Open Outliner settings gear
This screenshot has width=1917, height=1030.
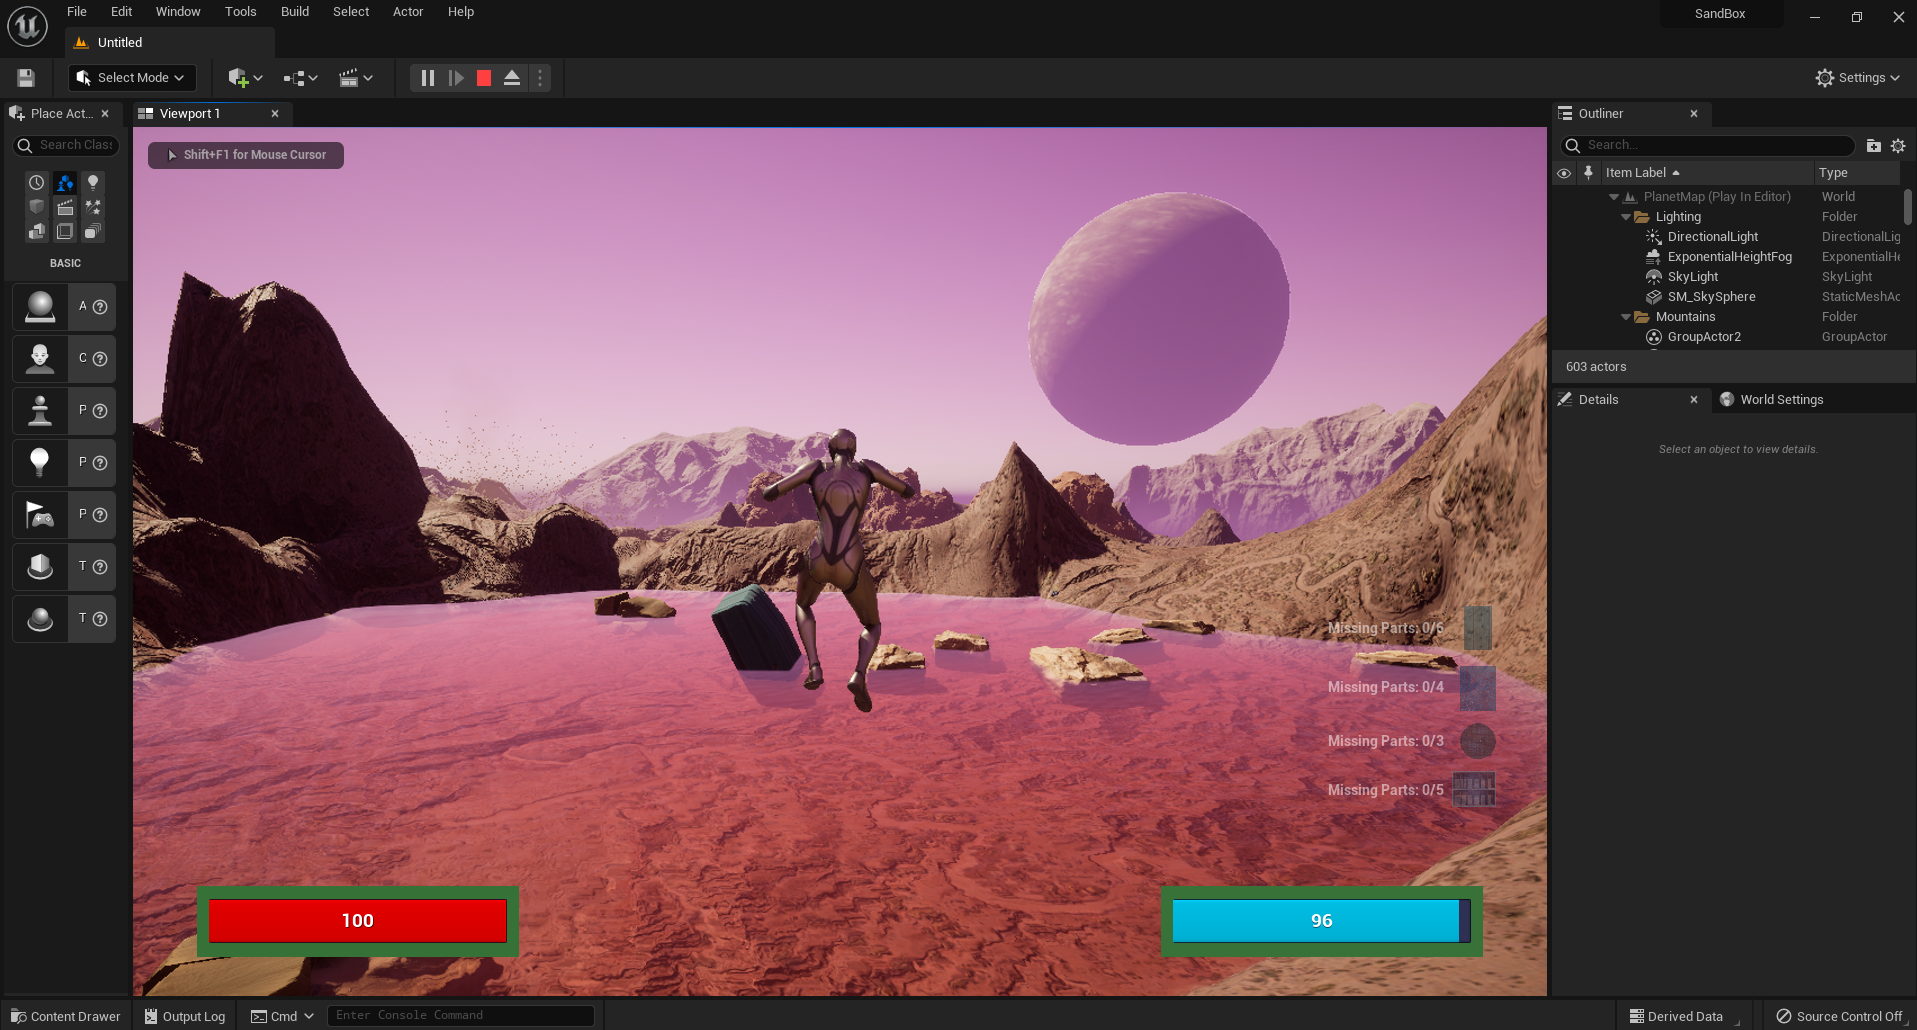(x=1898, y=146)
